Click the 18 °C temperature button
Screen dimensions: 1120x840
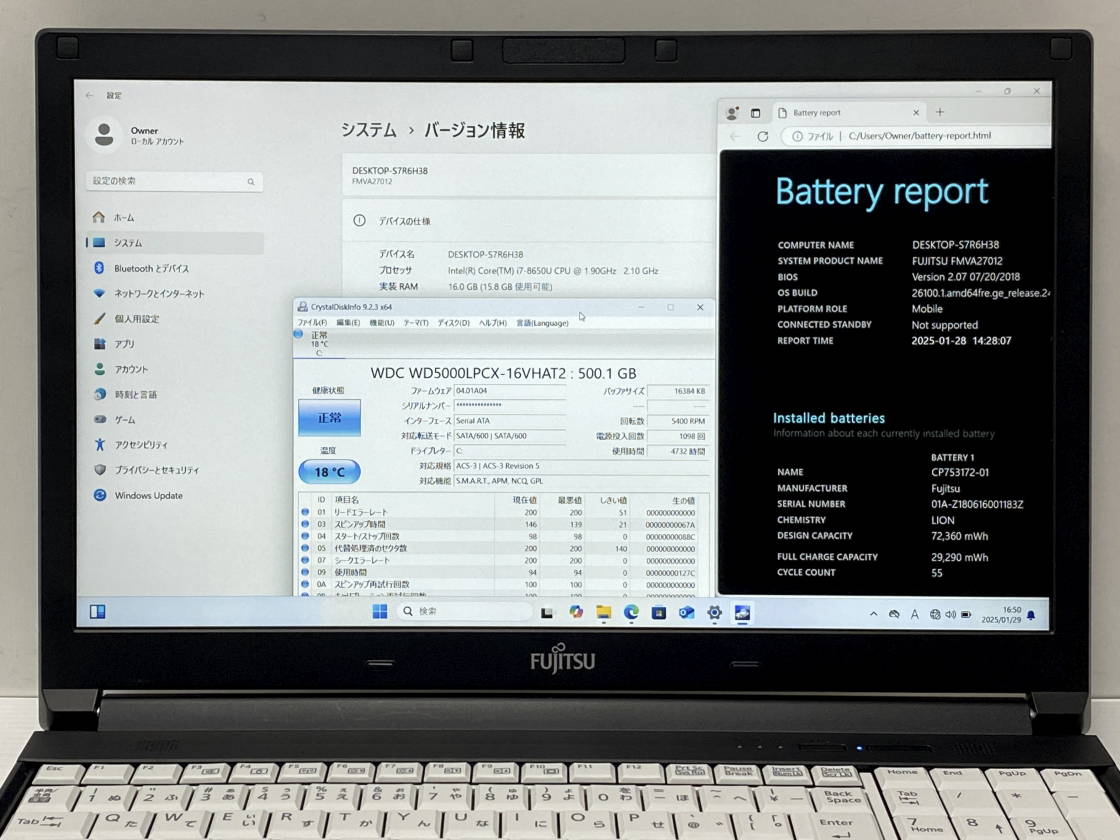point(329,472)
